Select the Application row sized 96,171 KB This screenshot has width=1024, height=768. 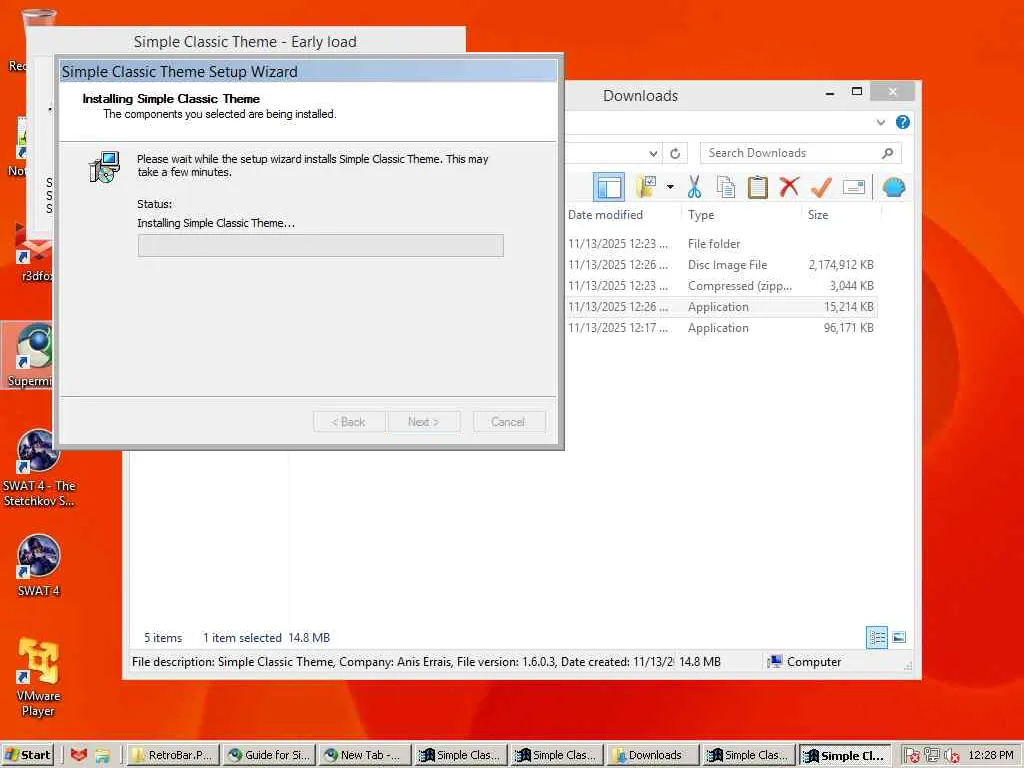[x=721, y=328]
